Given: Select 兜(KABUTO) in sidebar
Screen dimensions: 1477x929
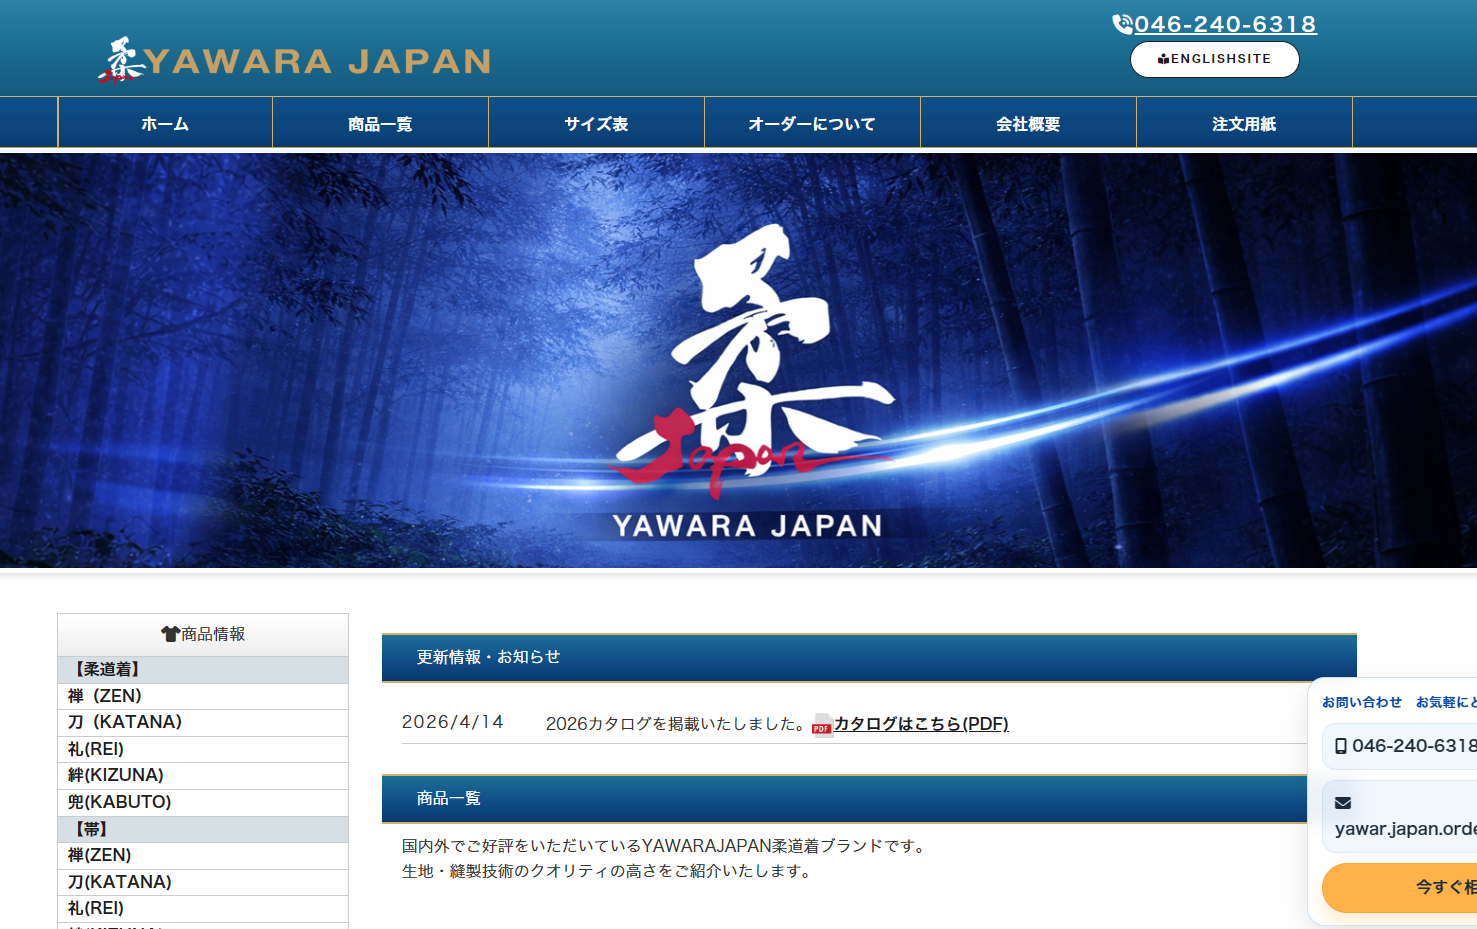Looking at the screenshot, I should pos(203,802).
